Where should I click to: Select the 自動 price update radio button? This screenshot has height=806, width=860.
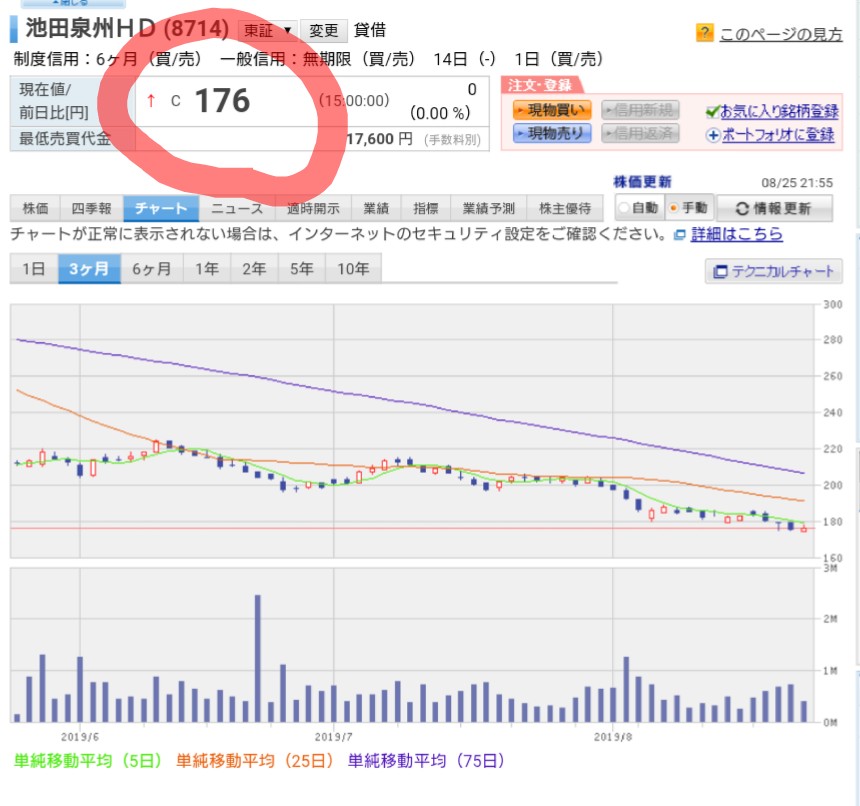point(624,208)
